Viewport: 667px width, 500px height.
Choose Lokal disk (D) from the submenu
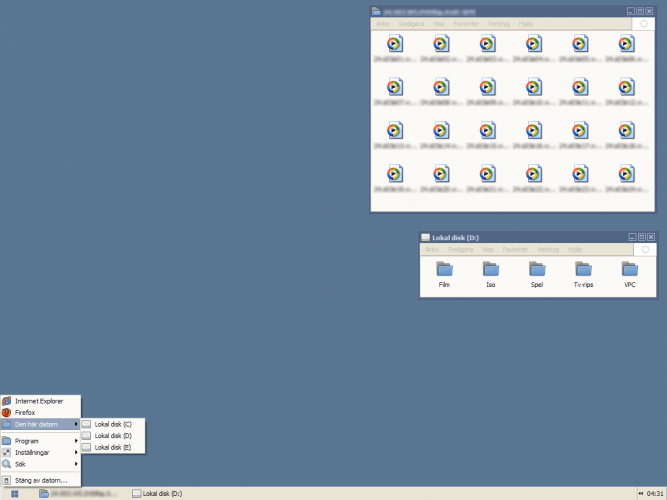112,436
